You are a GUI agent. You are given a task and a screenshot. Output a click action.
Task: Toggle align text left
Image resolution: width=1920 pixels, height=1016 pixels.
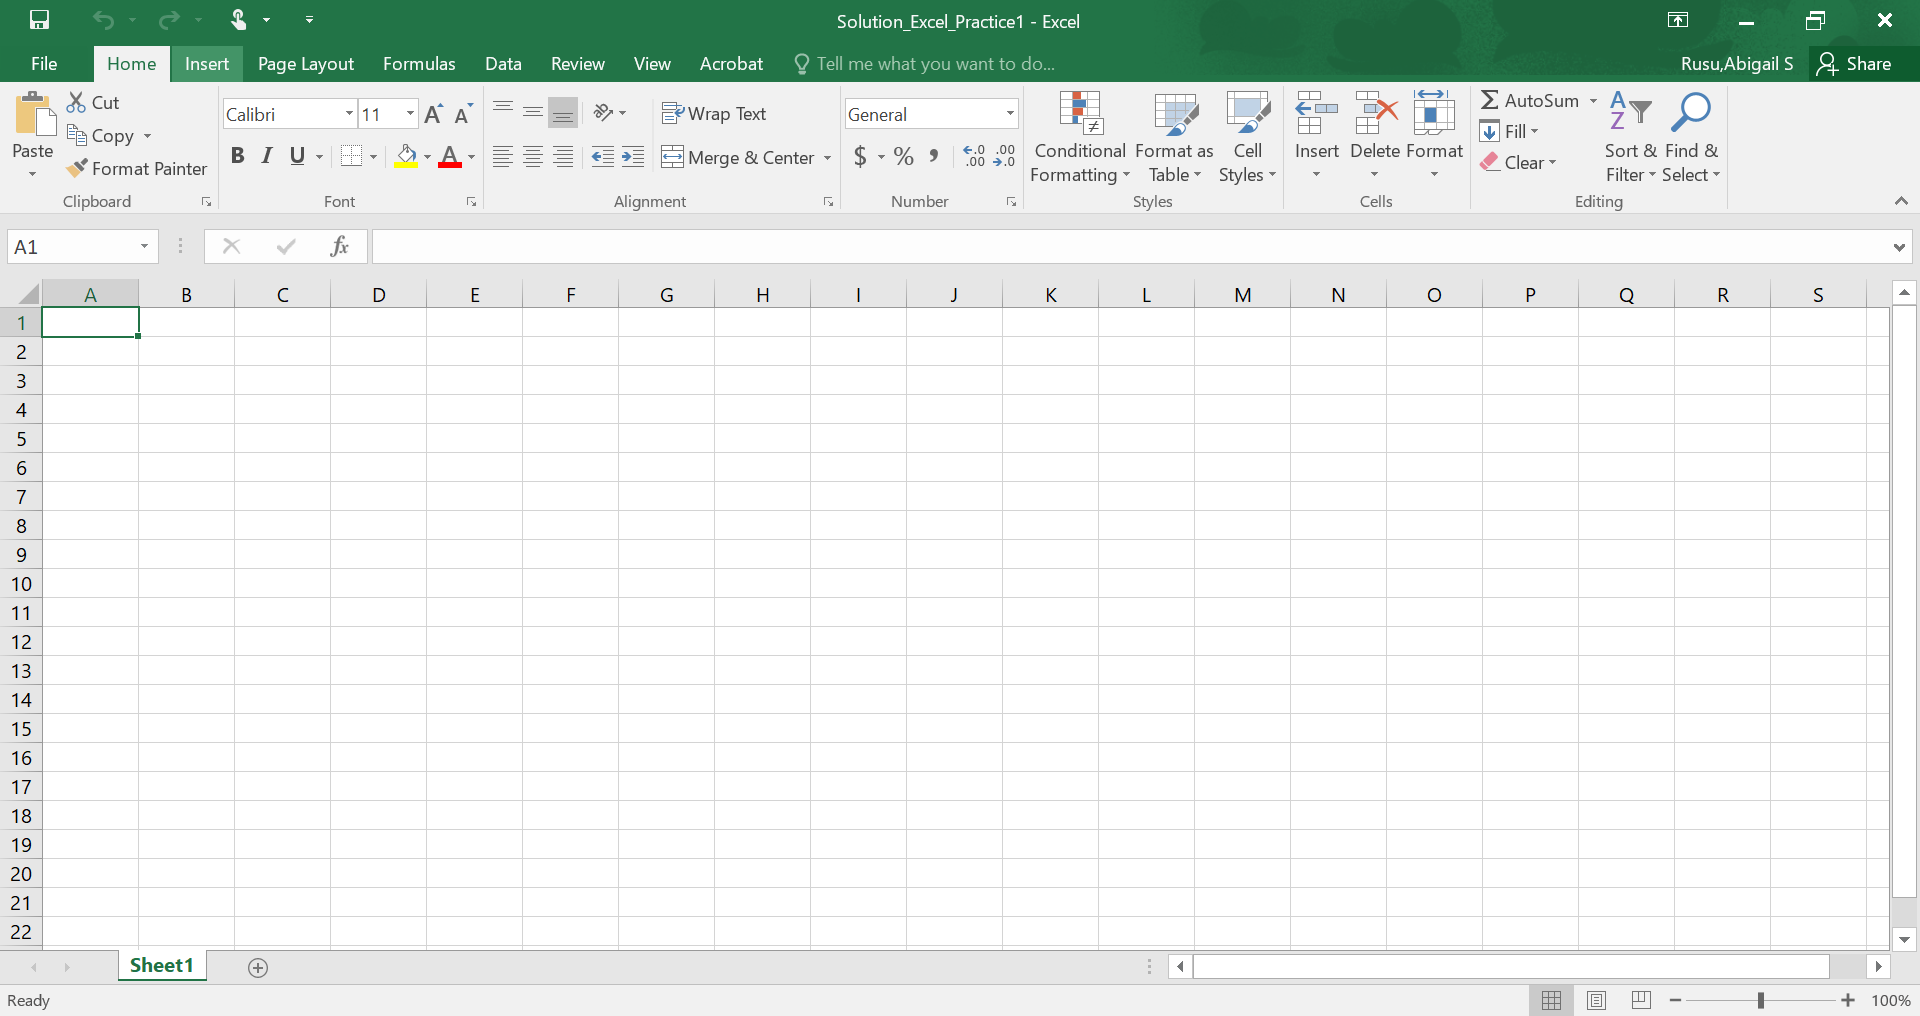(503, 157)
